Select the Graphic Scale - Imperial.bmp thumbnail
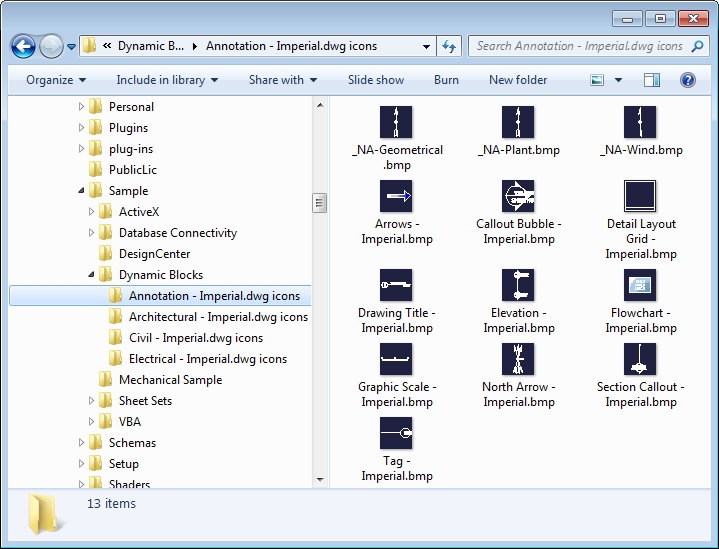This screenshot has height=549, width=719. click(396, 359)
